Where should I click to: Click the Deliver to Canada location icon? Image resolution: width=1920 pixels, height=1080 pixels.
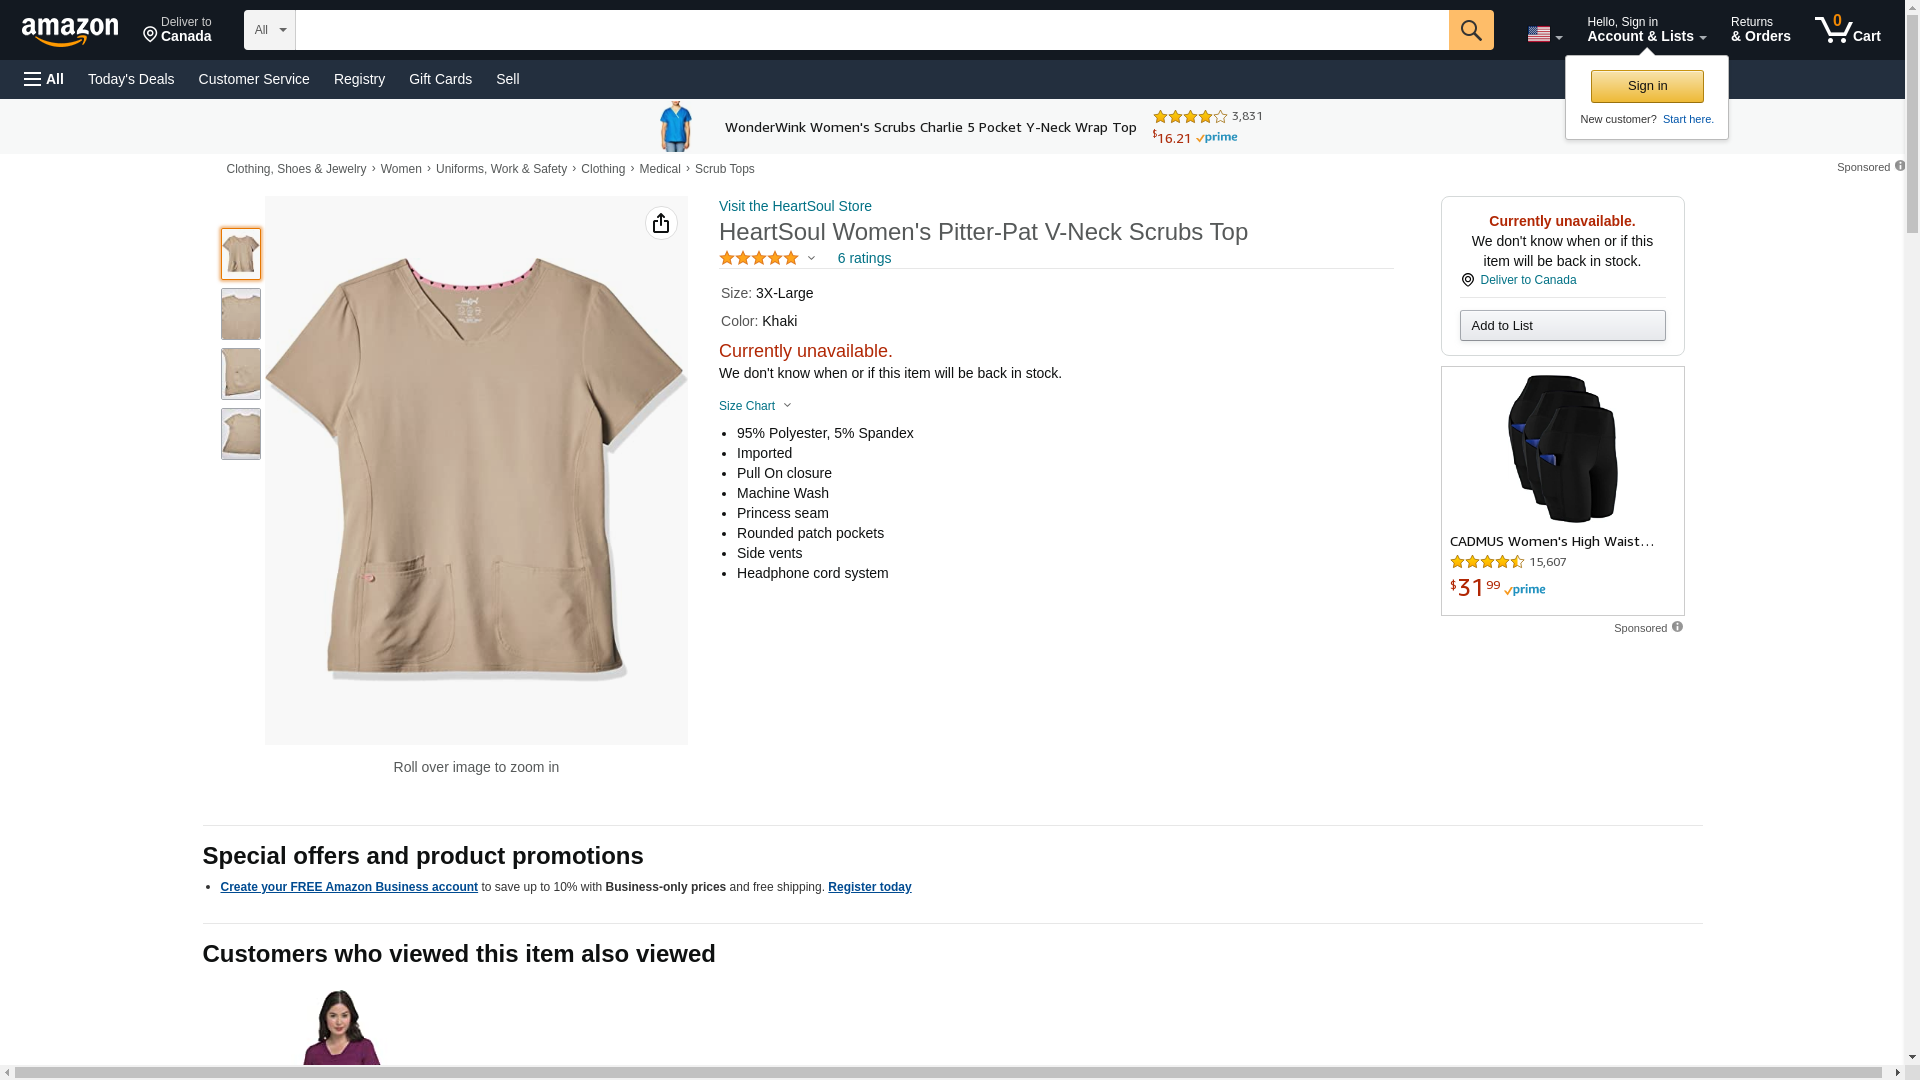point(1468,280)
